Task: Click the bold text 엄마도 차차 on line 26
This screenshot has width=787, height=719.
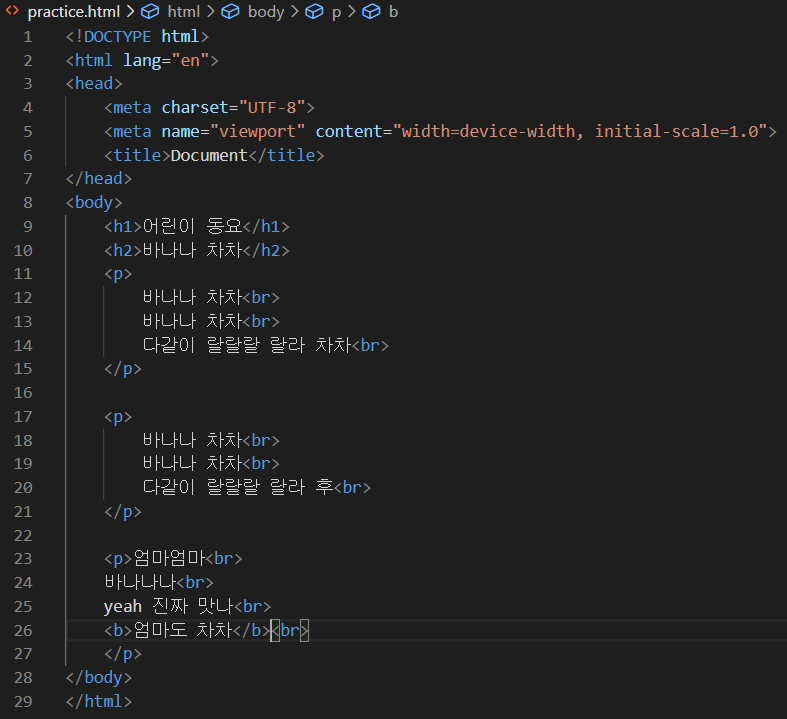Action: 183,630
